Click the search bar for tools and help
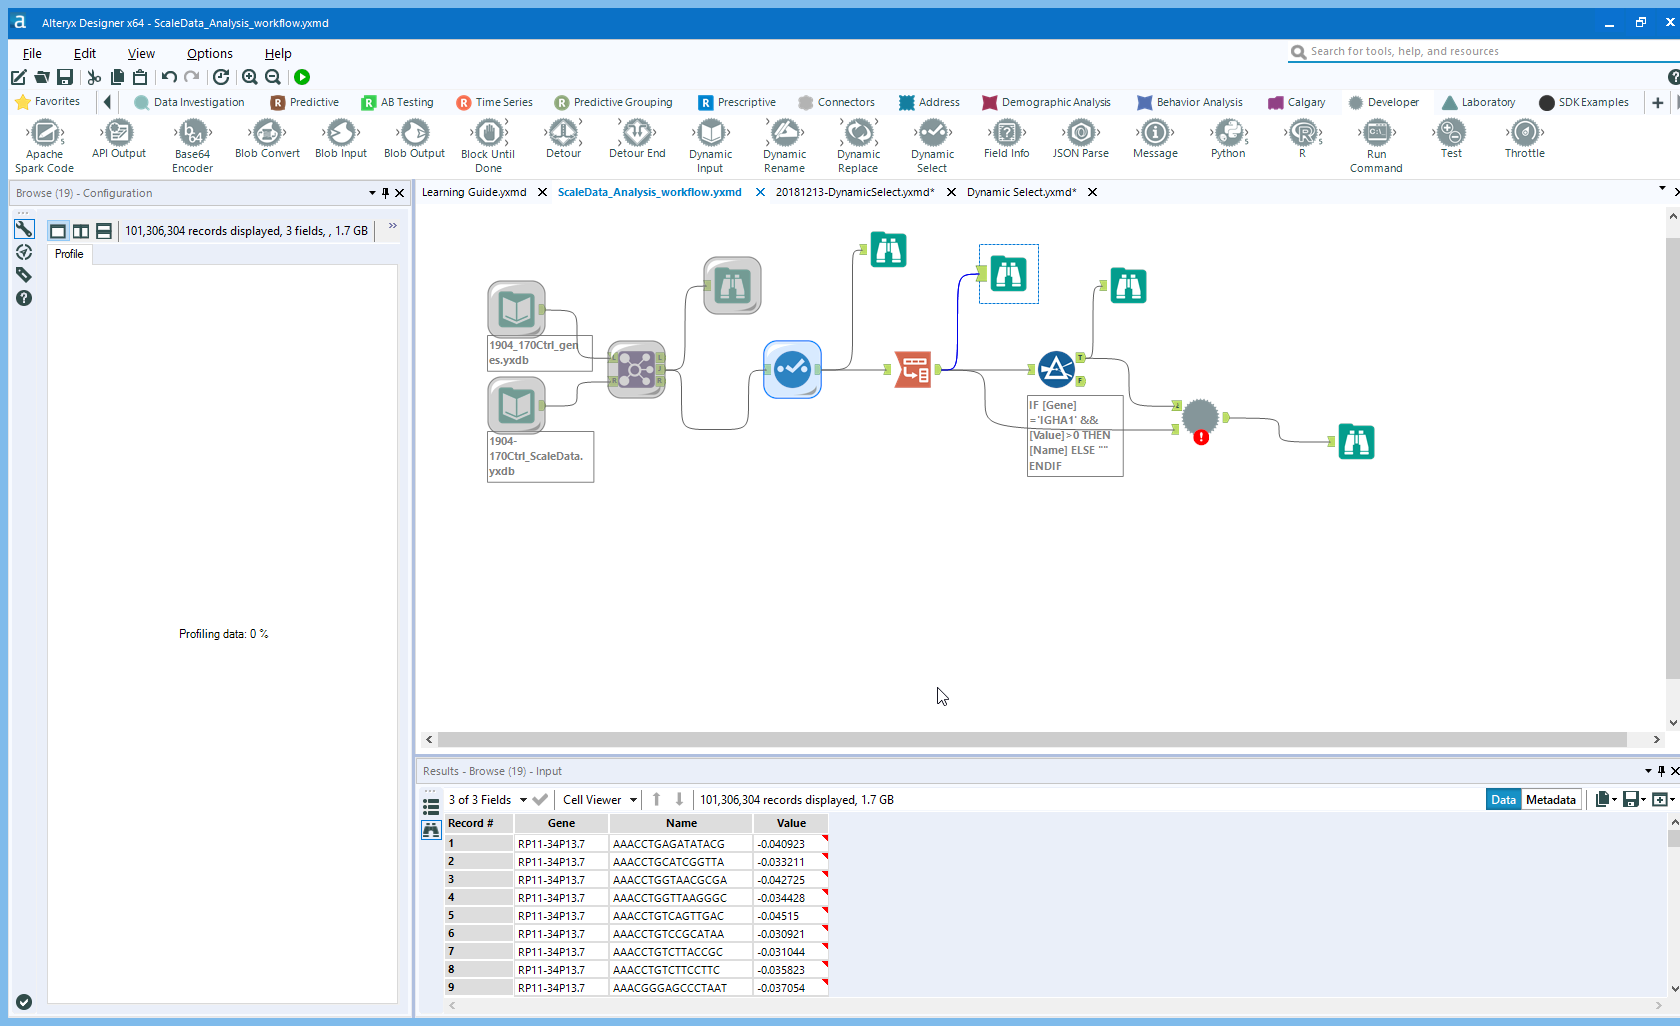 click(x=1450, y=50)
